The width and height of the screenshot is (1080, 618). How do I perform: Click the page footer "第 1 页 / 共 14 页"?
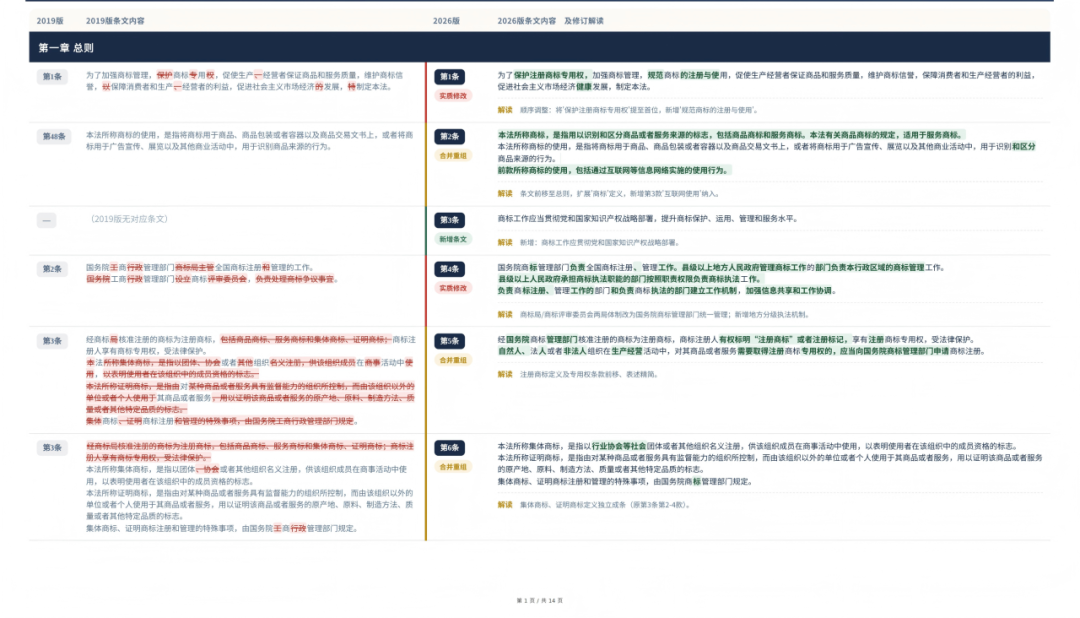tap(539, 601)
